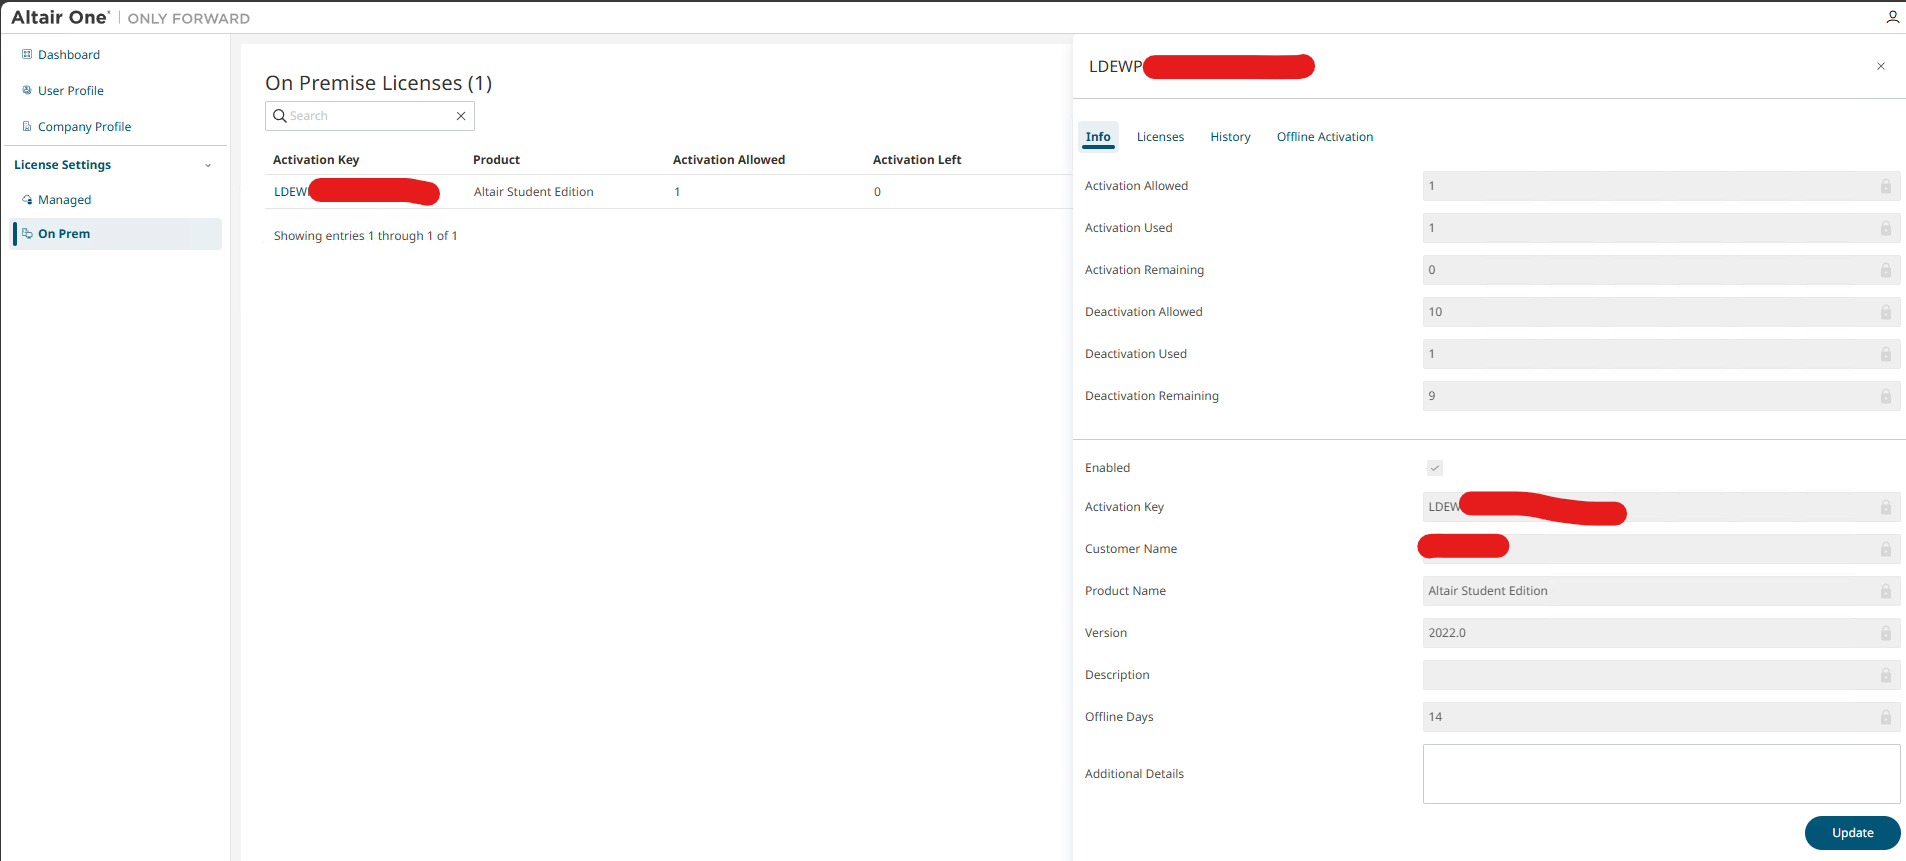Toggle the Enabled checkbox
This screenshot has width=1906, height=861.
point(1435,468)
